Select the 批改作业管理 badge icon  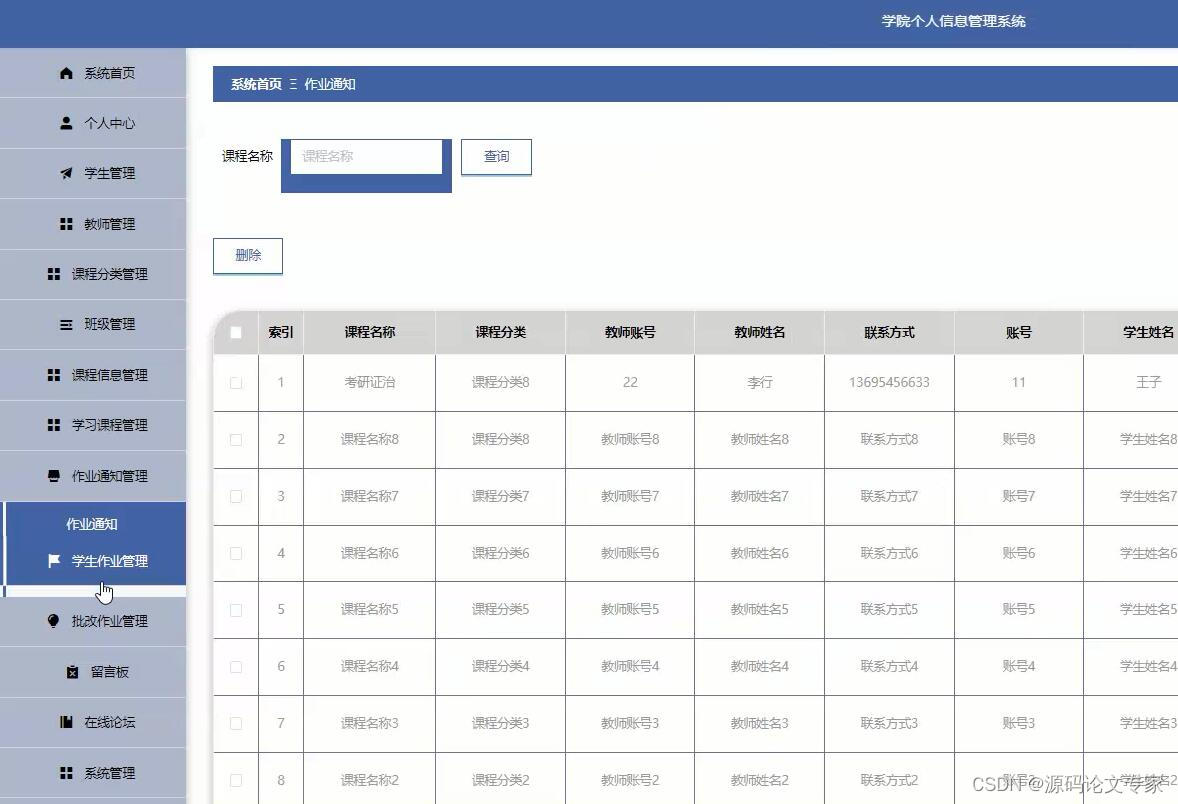coord(54,620)
